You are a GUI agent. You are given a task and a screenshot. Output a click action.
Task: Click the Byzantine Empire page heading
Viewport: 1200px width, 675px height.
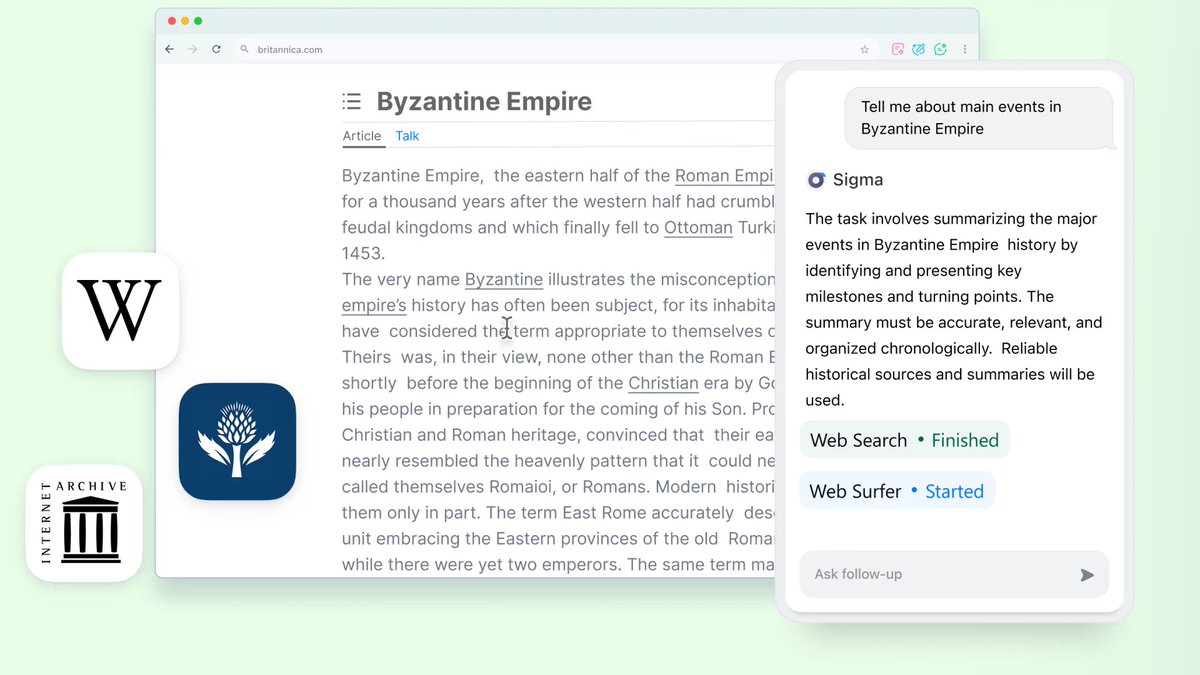484,101
